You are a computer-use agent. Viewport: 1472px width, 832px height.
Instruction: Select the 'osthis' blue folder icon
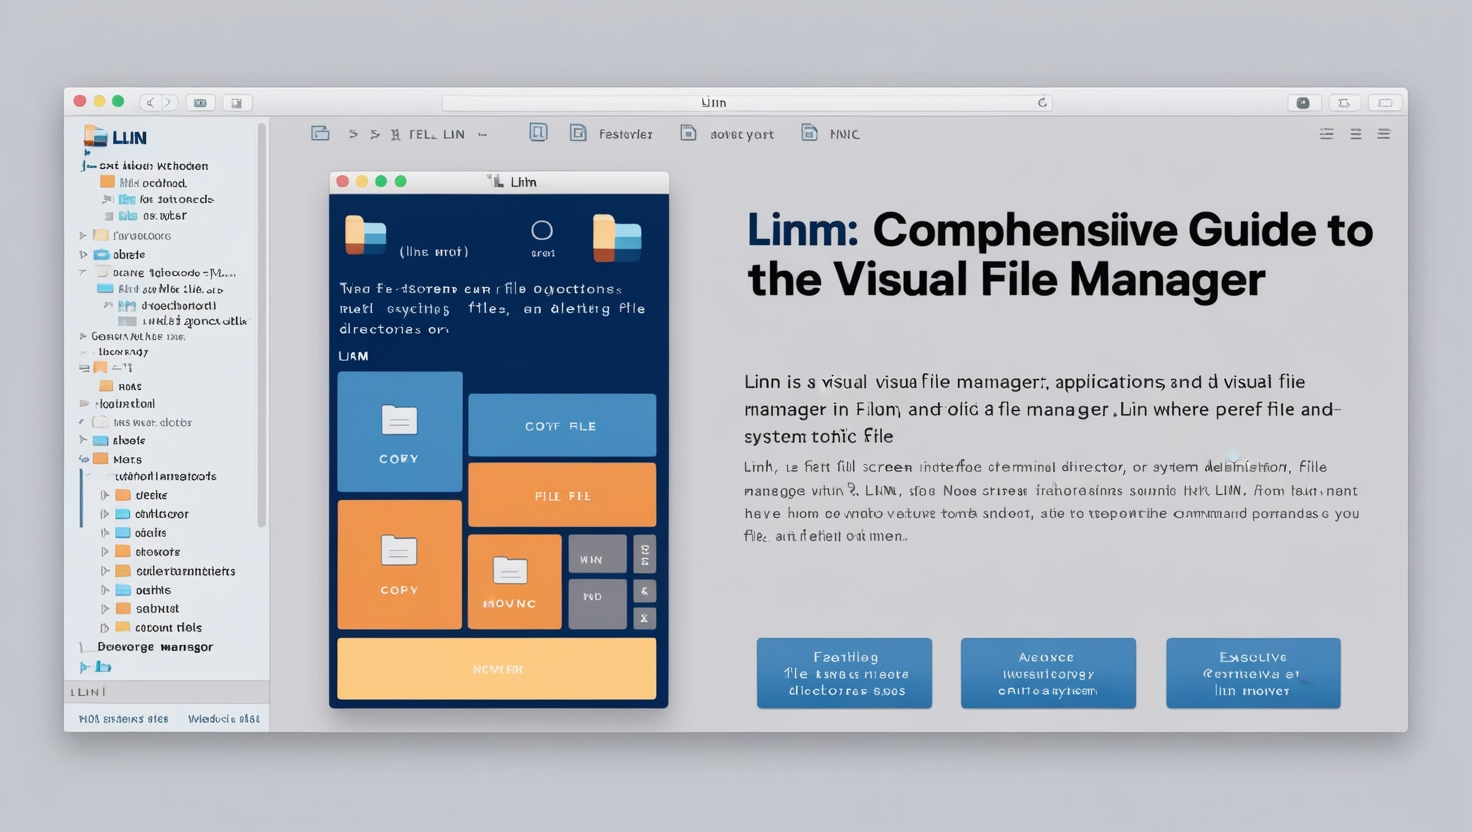click(x=123, y=590)
